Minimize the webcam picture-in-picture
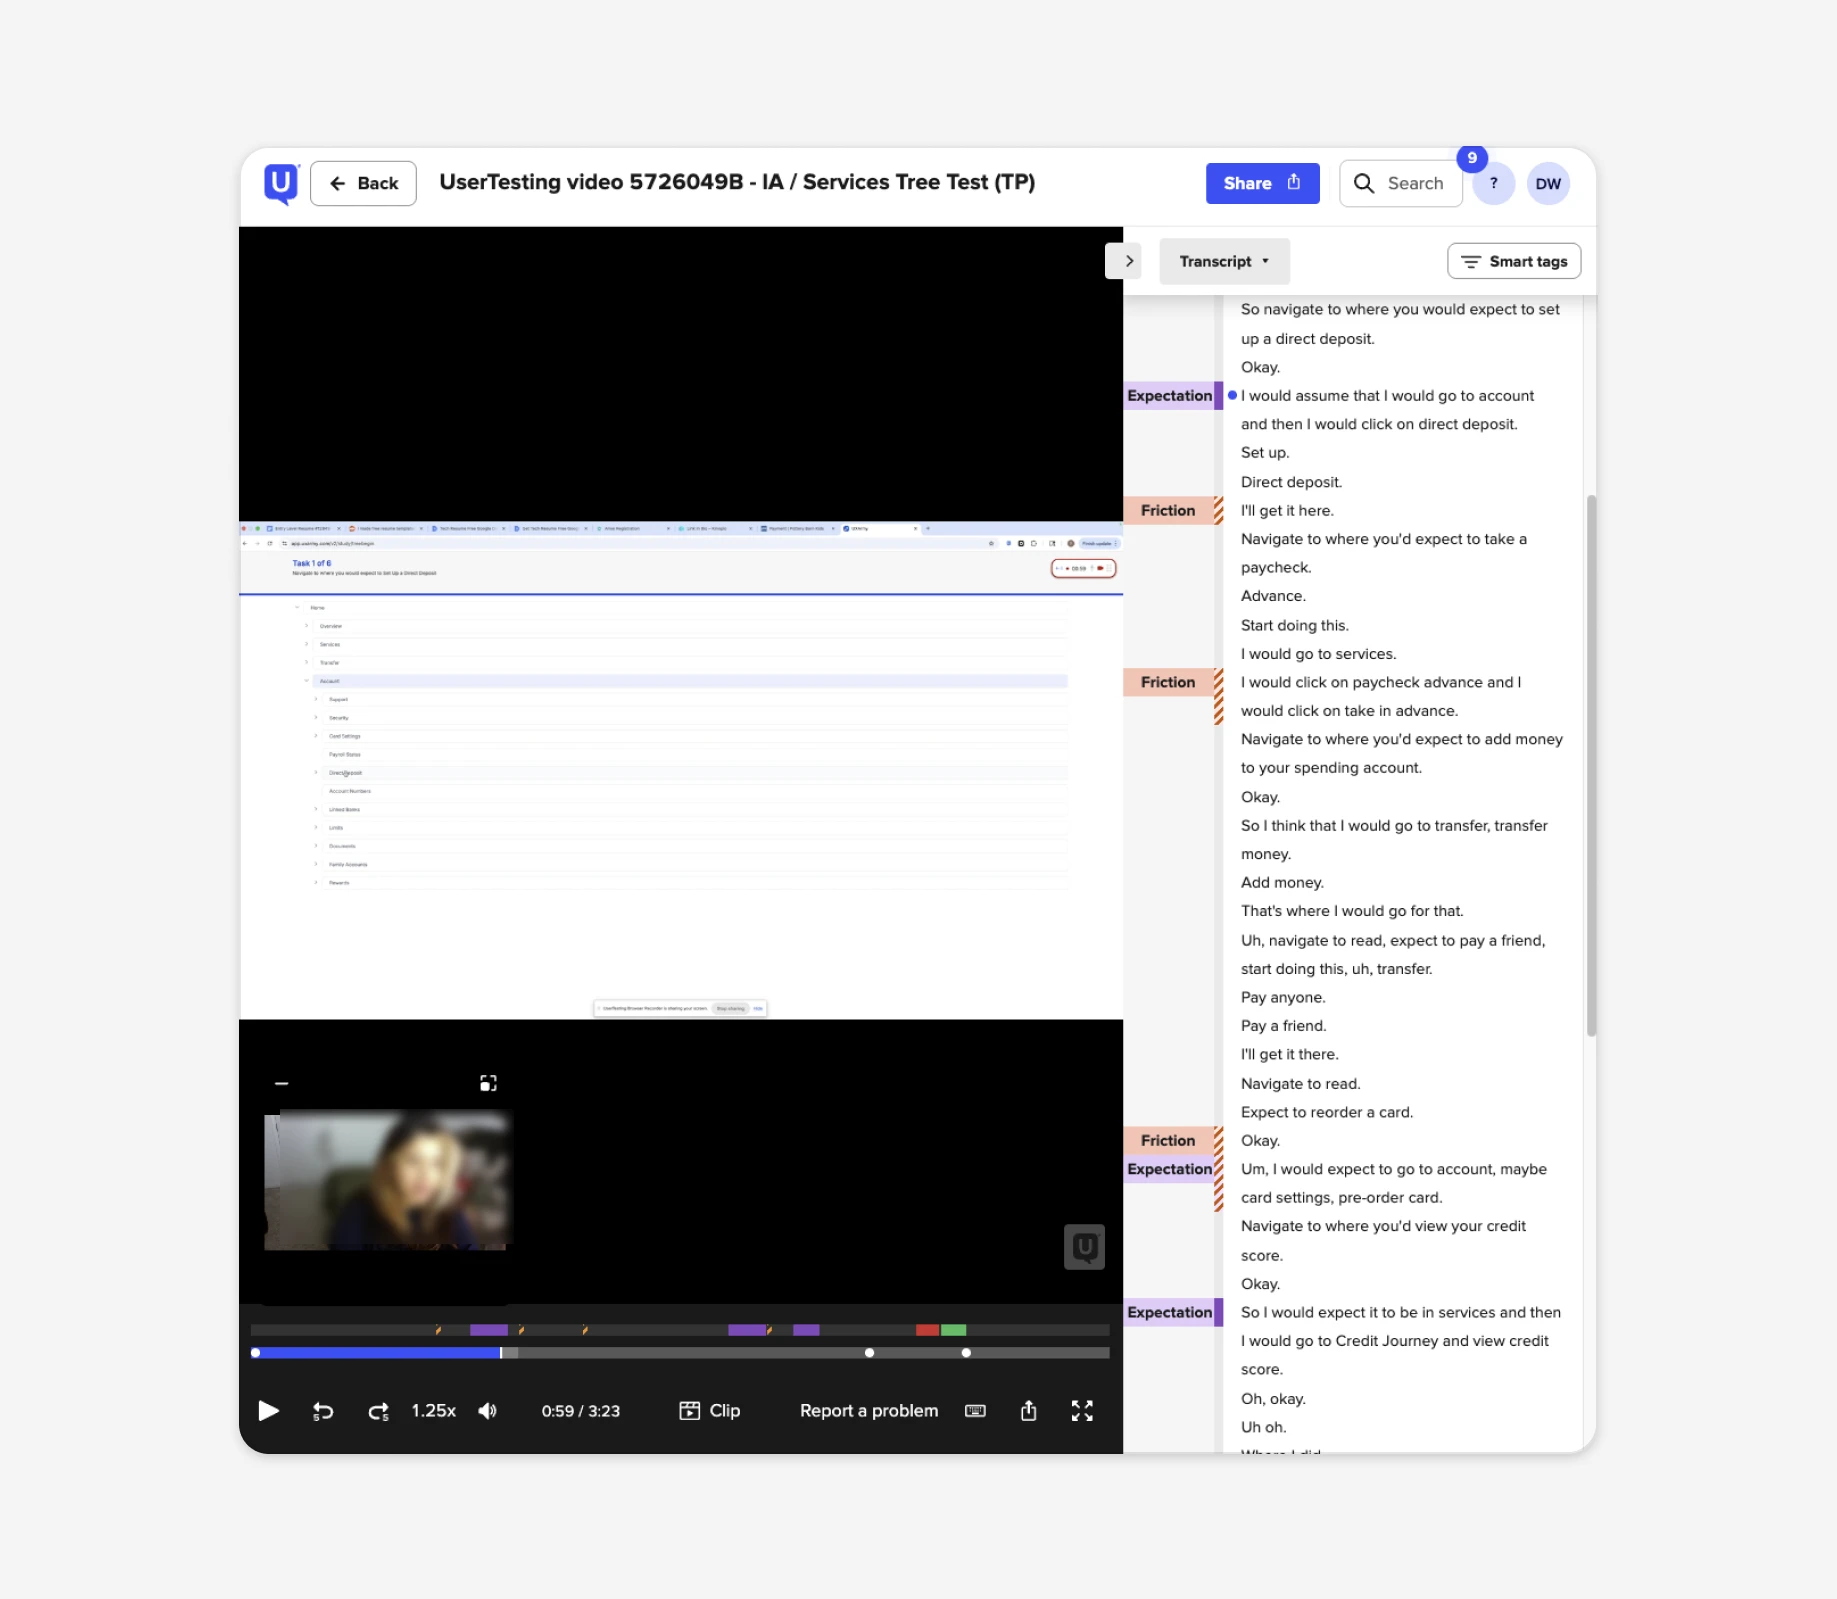This screenshot has height=1599, width=1837. (282, 1083)
